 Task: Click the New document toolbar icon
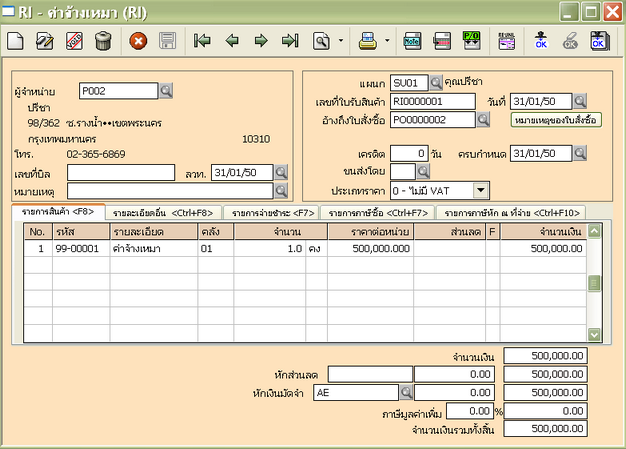tap(15, 41)
